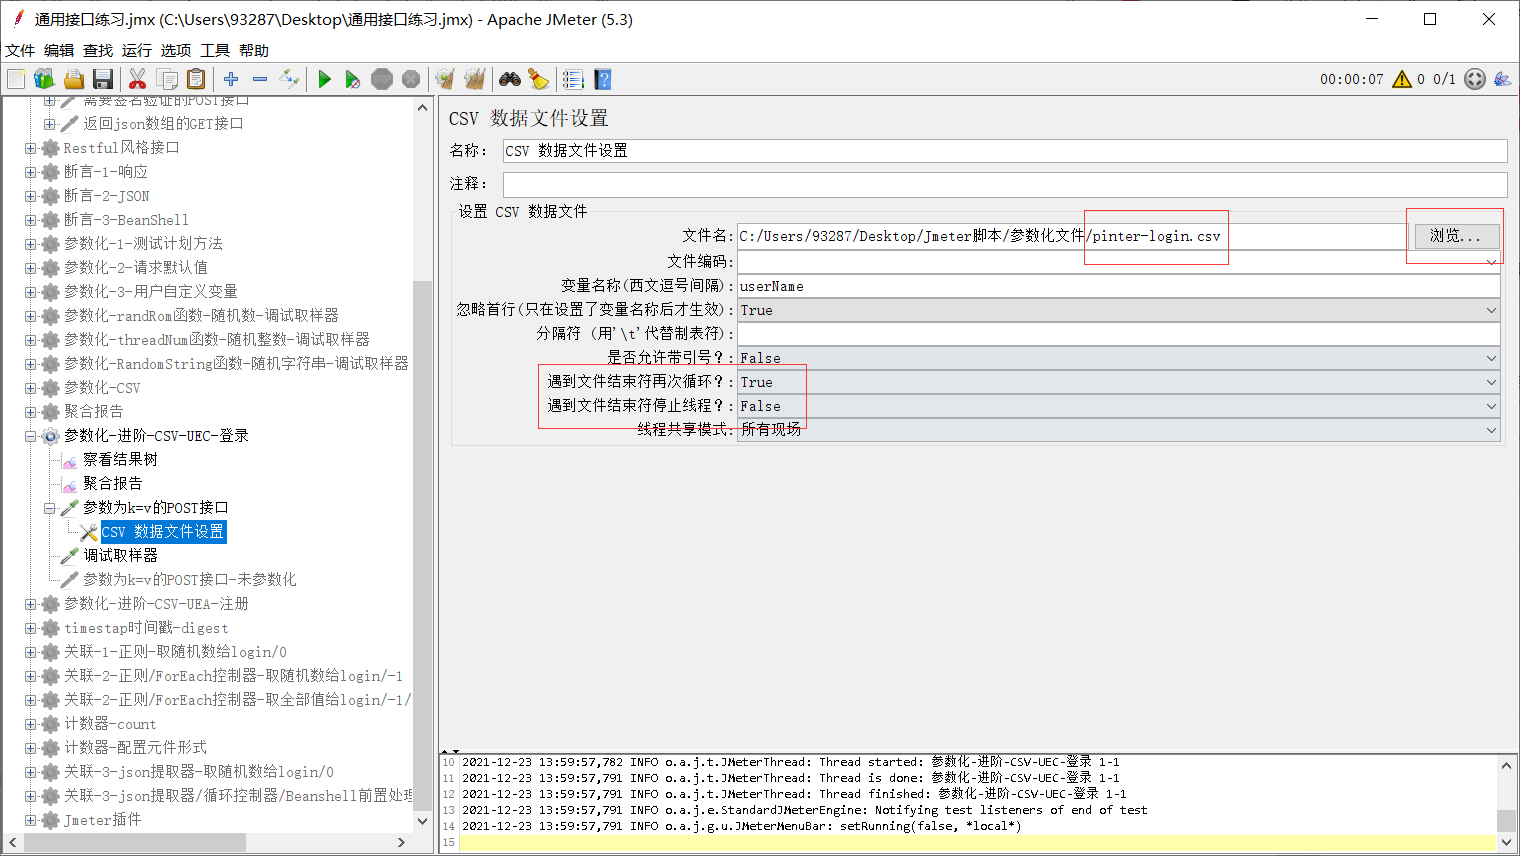
Task: Click the Help question mark icon
Action: [x=602, y=79]
